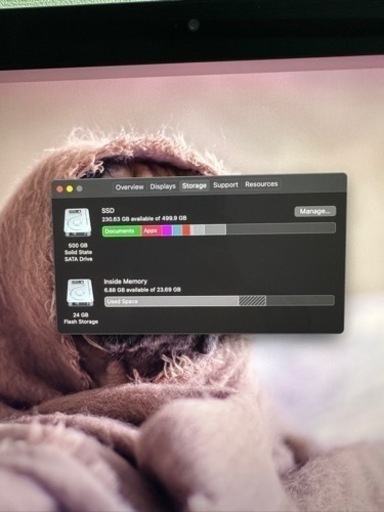Click the Inside Memory volume name
Viewport: 384px width, 512px height.
(x=125, y=282)
